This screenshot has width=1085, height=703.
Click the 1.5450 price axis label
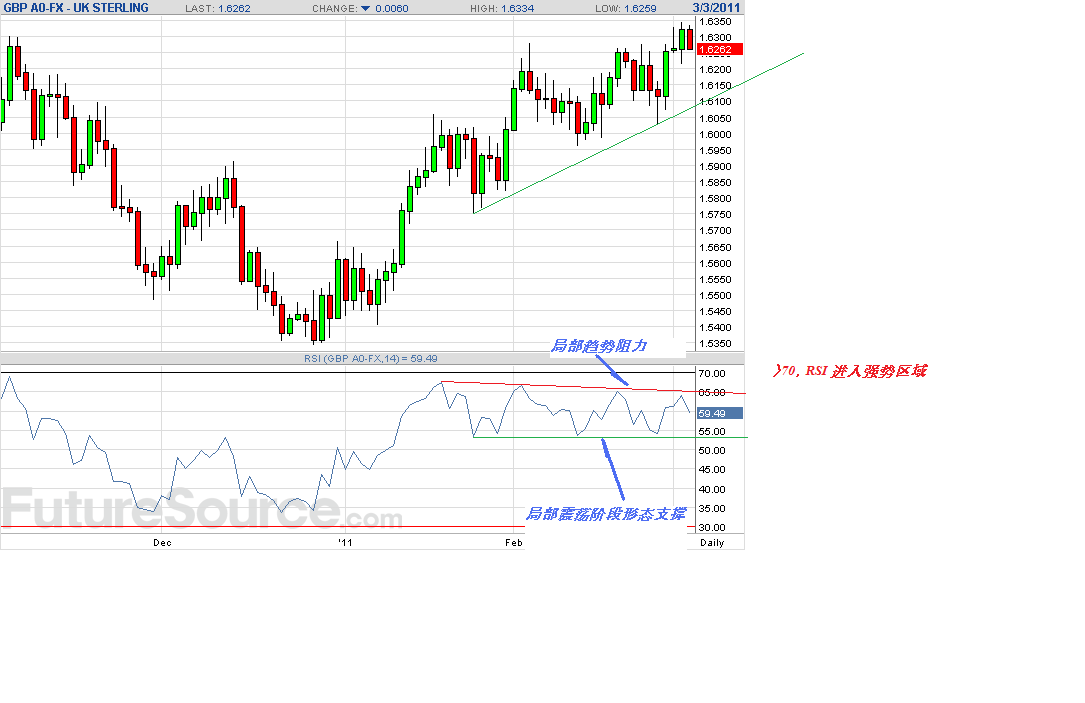(715, 311)
